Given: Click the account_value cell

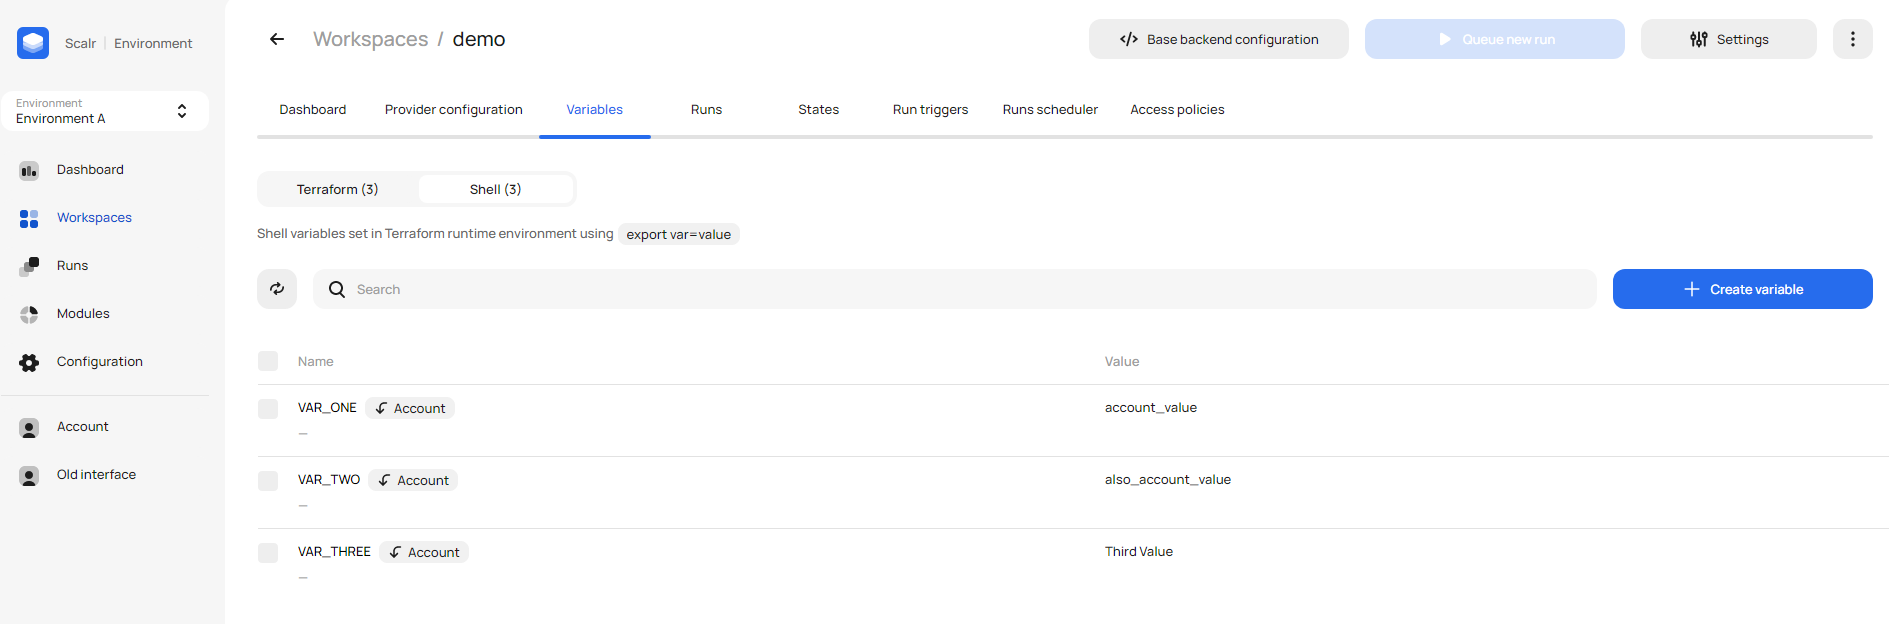Looking at the screenshot, I should click(1151, 408).
